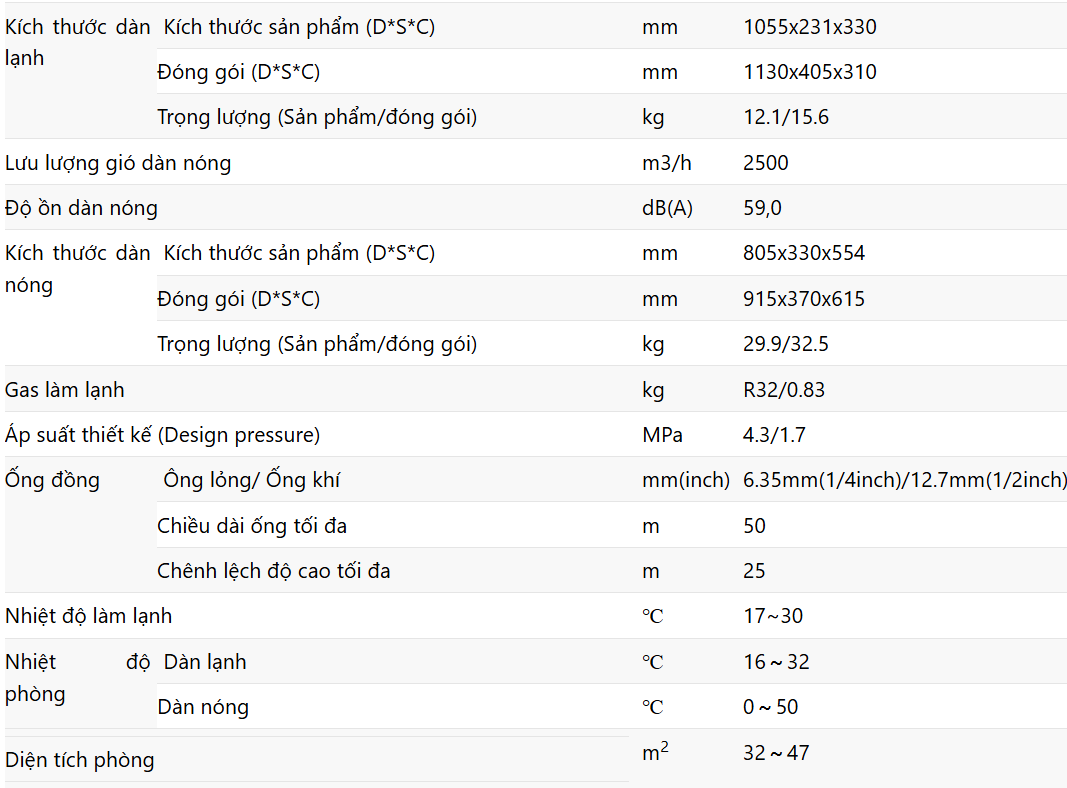Click the 59,0 noise level value
Screen dimensions: 1067x788
click(762, 208)
